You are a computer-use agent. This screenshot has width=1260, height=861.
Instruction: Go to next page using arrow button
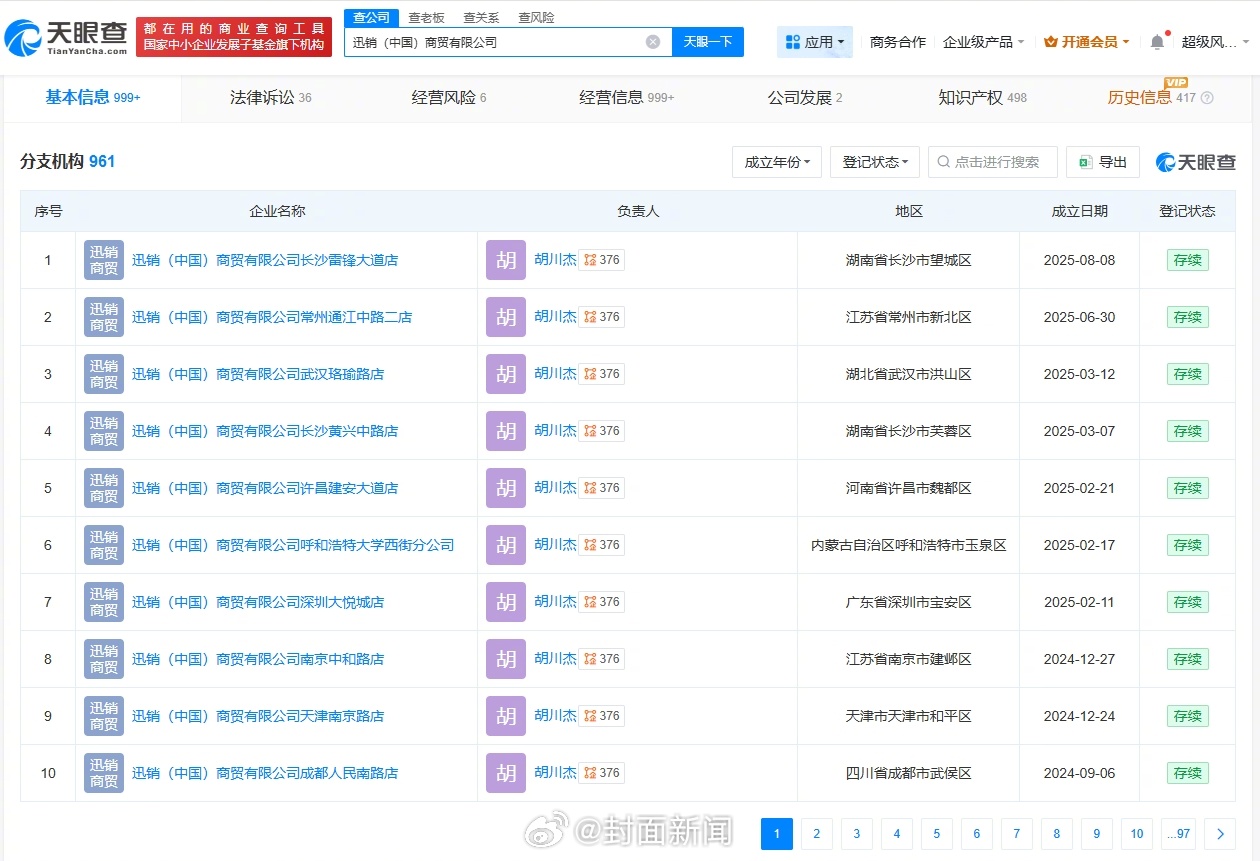tap(1219, 834)
